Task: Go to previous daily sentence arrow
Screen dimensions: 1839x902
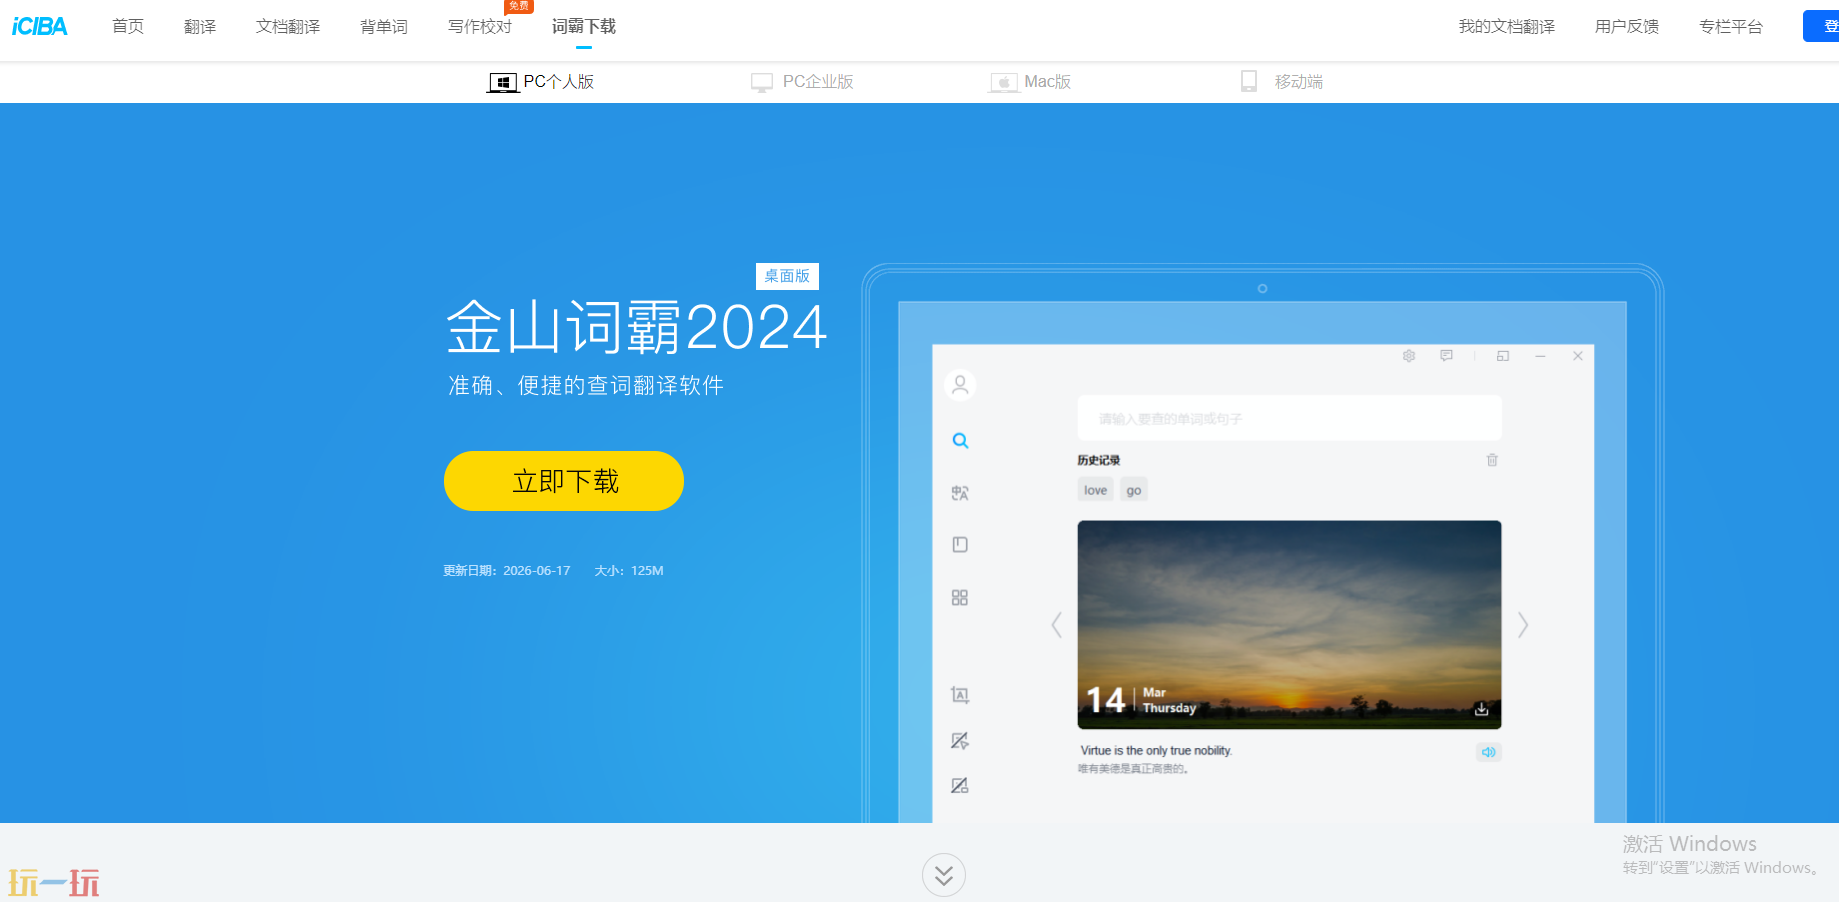Action: pyautogui.click(x=1057, y=625)
